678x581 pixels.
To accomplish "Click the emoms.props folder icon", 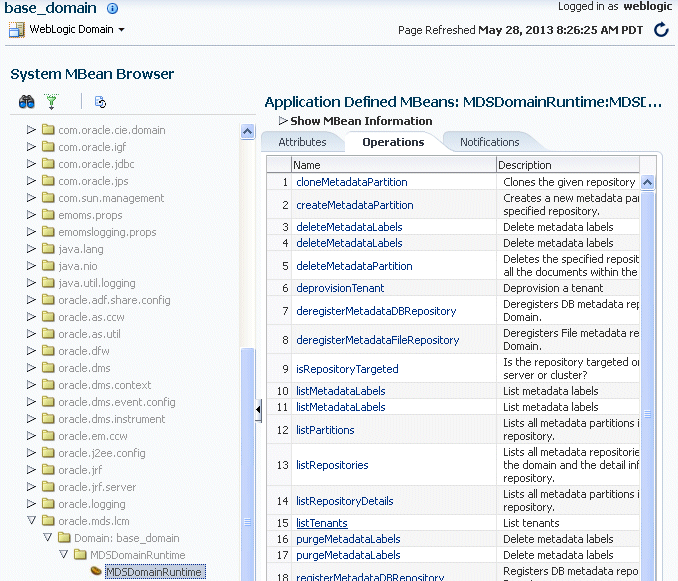I will [48, 214].
